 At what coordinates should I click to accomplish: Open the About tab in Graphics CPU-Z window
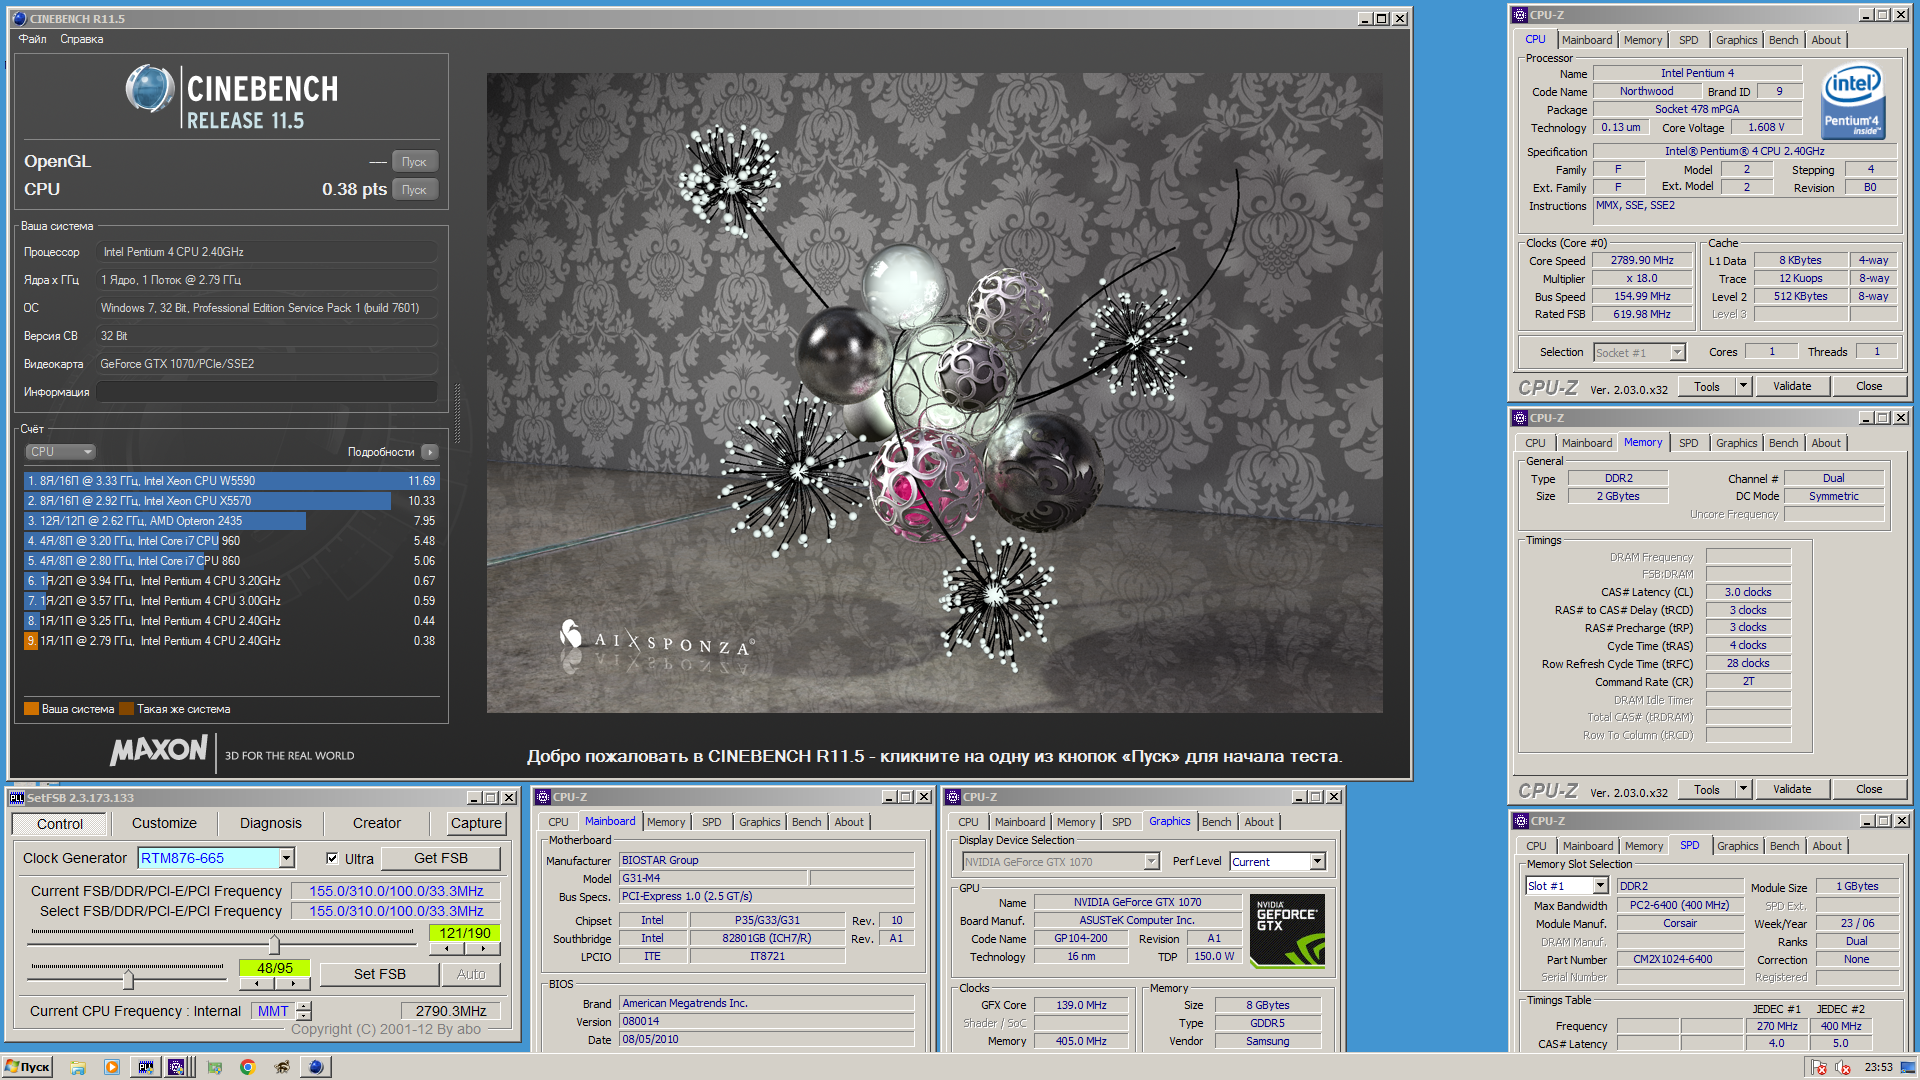click(1259, 822)
